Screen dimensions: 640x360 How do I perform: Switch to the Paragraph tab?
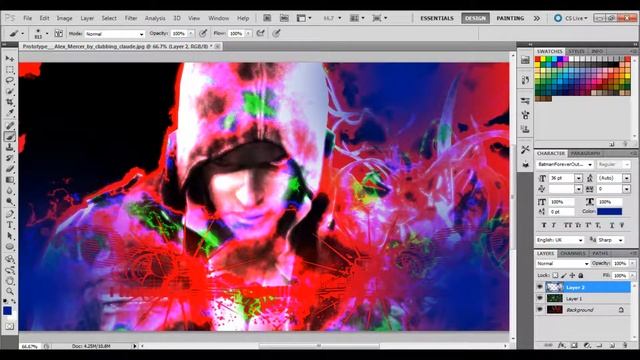[585, 153]
